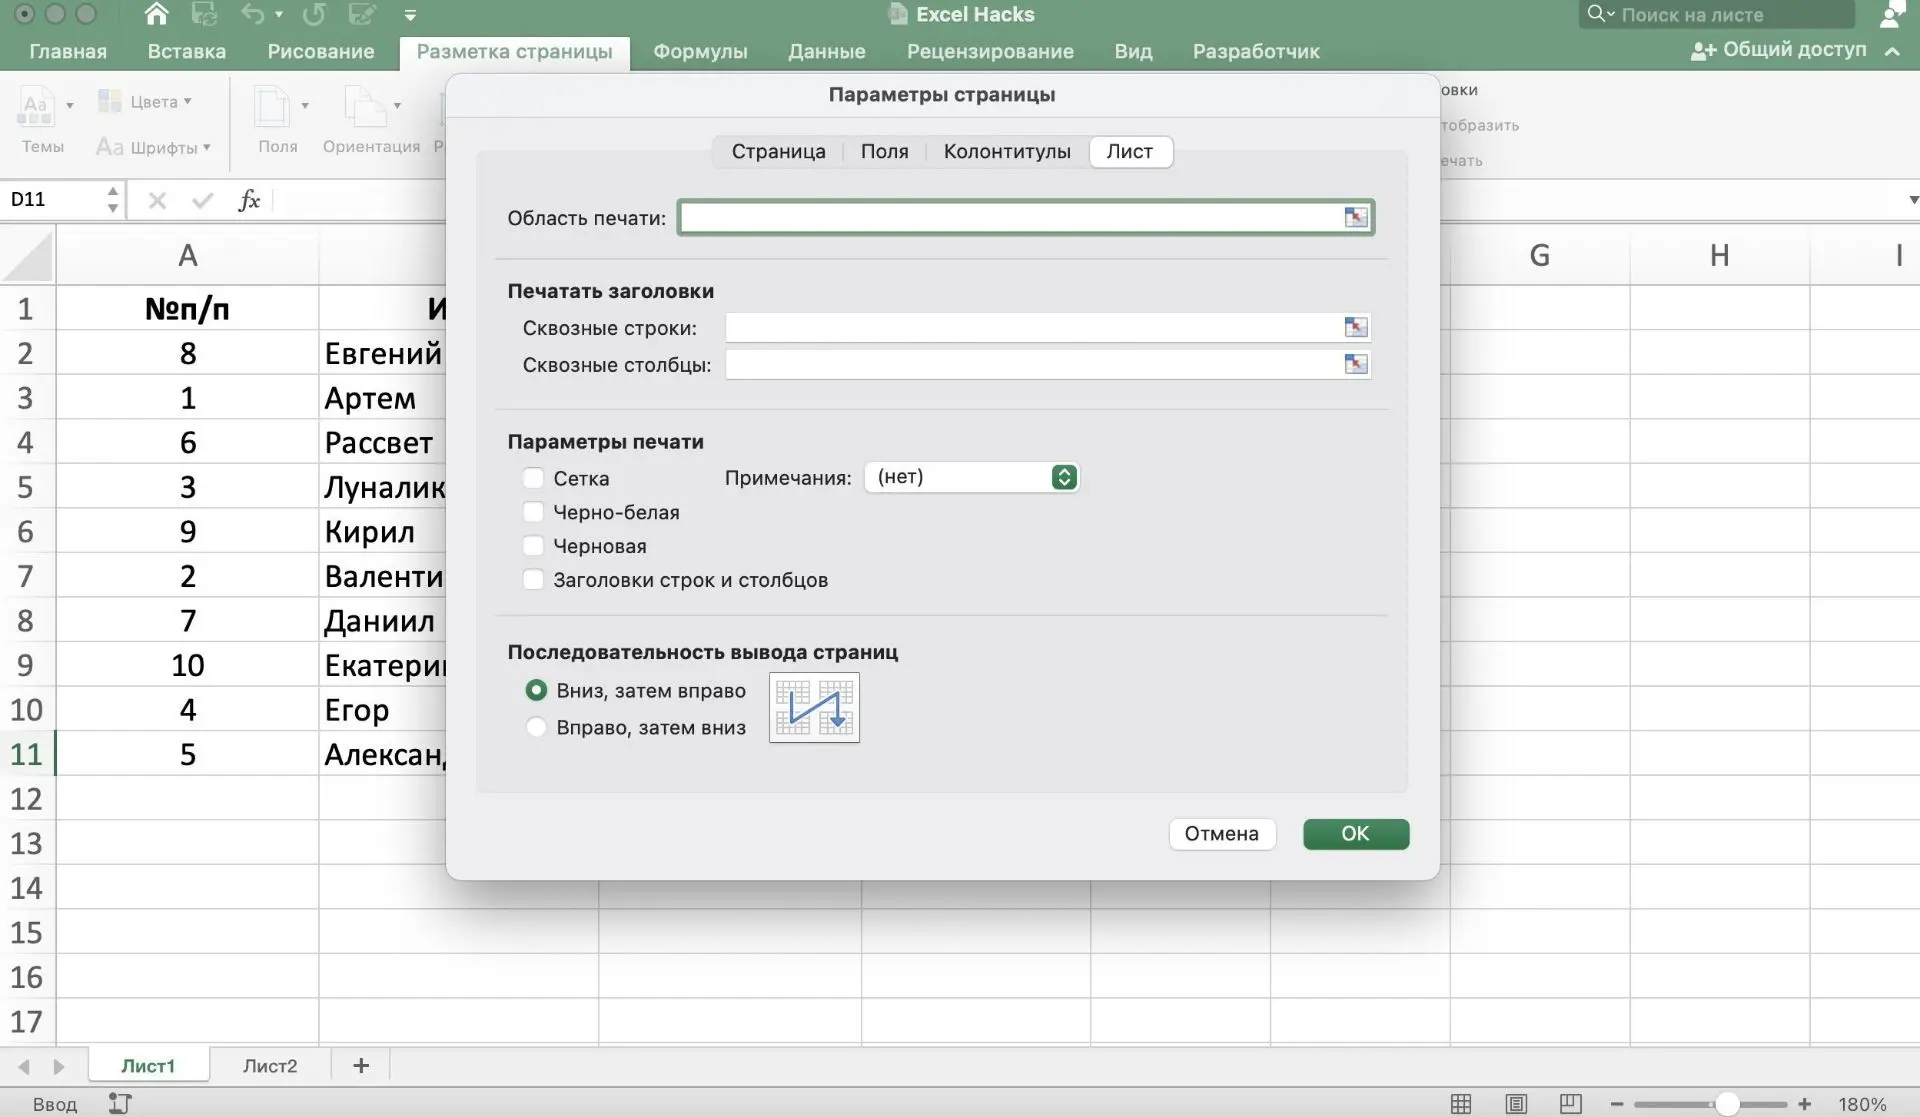Open the Примечания dropdown
Image resolution: width=1920 pixels, height=1117 pixels.
(x=971, y=477)
